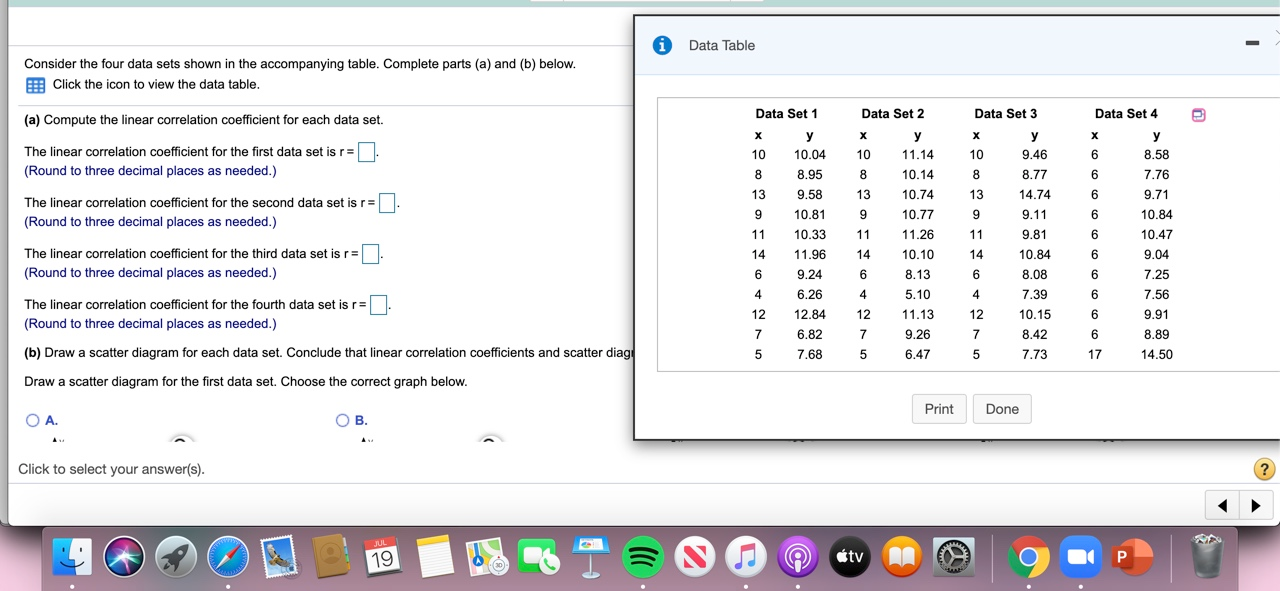Click the grid icon to view the data table
This screenshot has width=1280, height=591.
pos(34,85)
